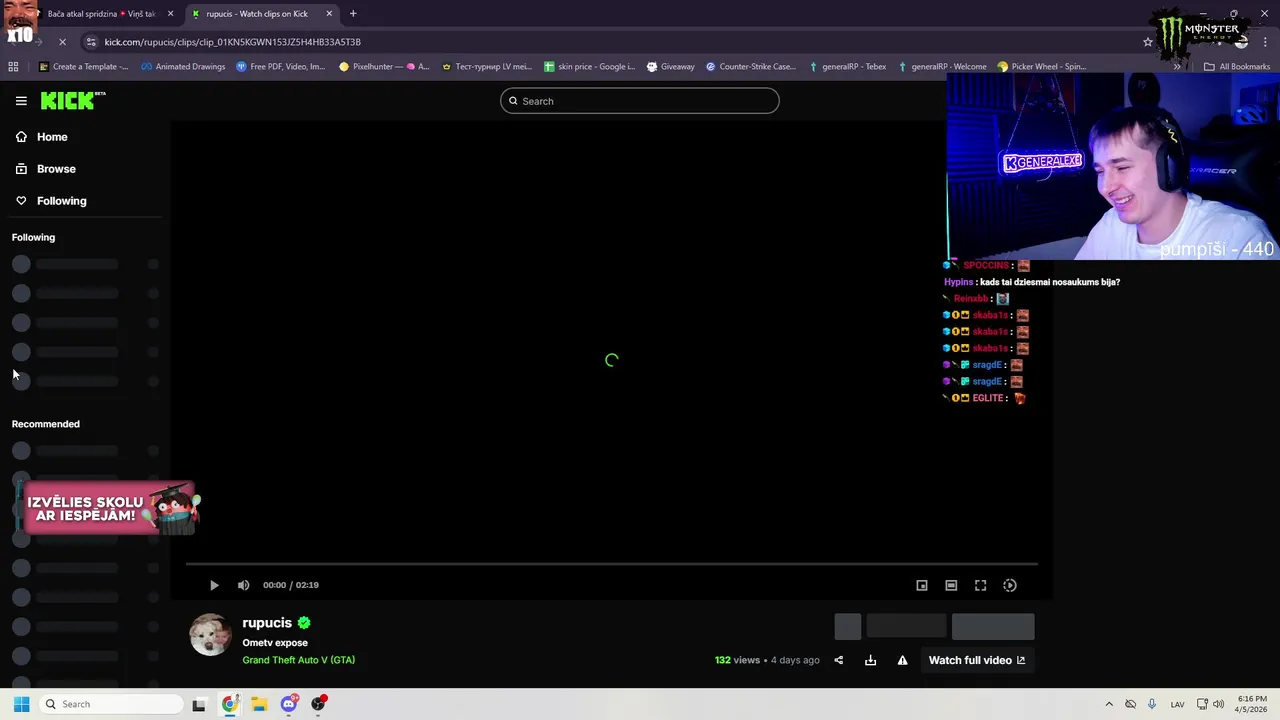Click the Watch full video button
The height and width of the screenshot is (720, 1280).
(977, 660)
